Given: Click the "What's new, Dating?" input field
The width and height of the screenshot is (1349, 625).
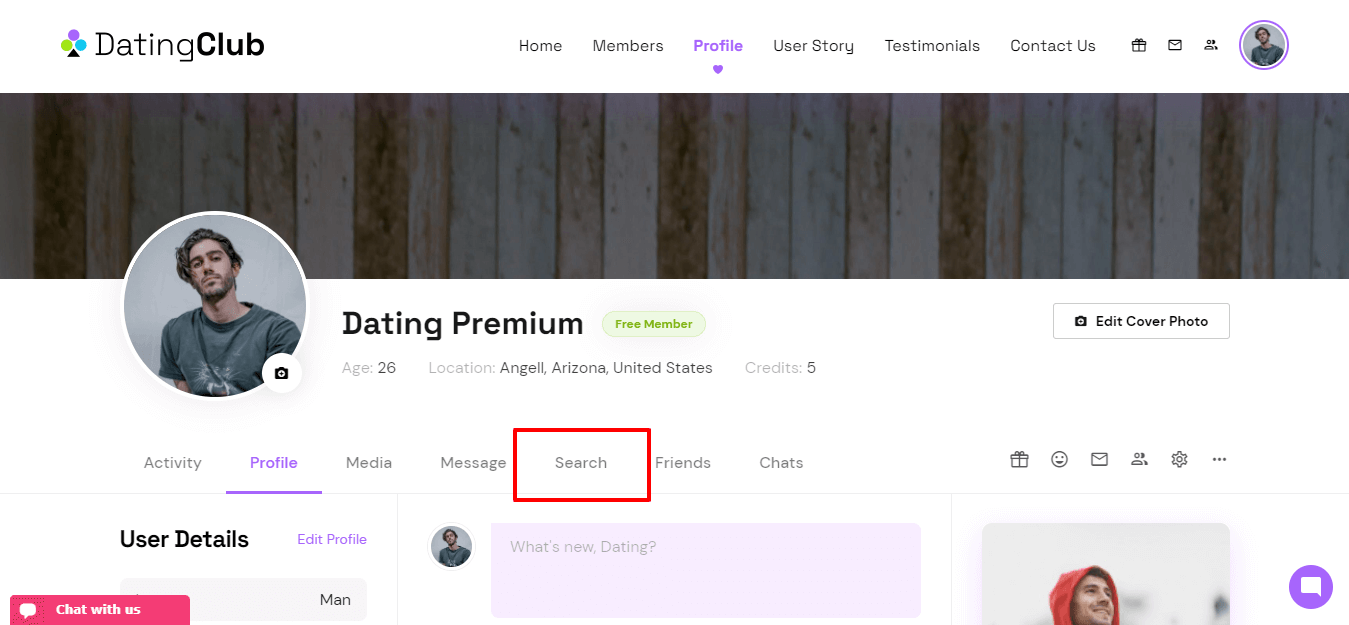Looking at the screenshot, I should 706,570.
